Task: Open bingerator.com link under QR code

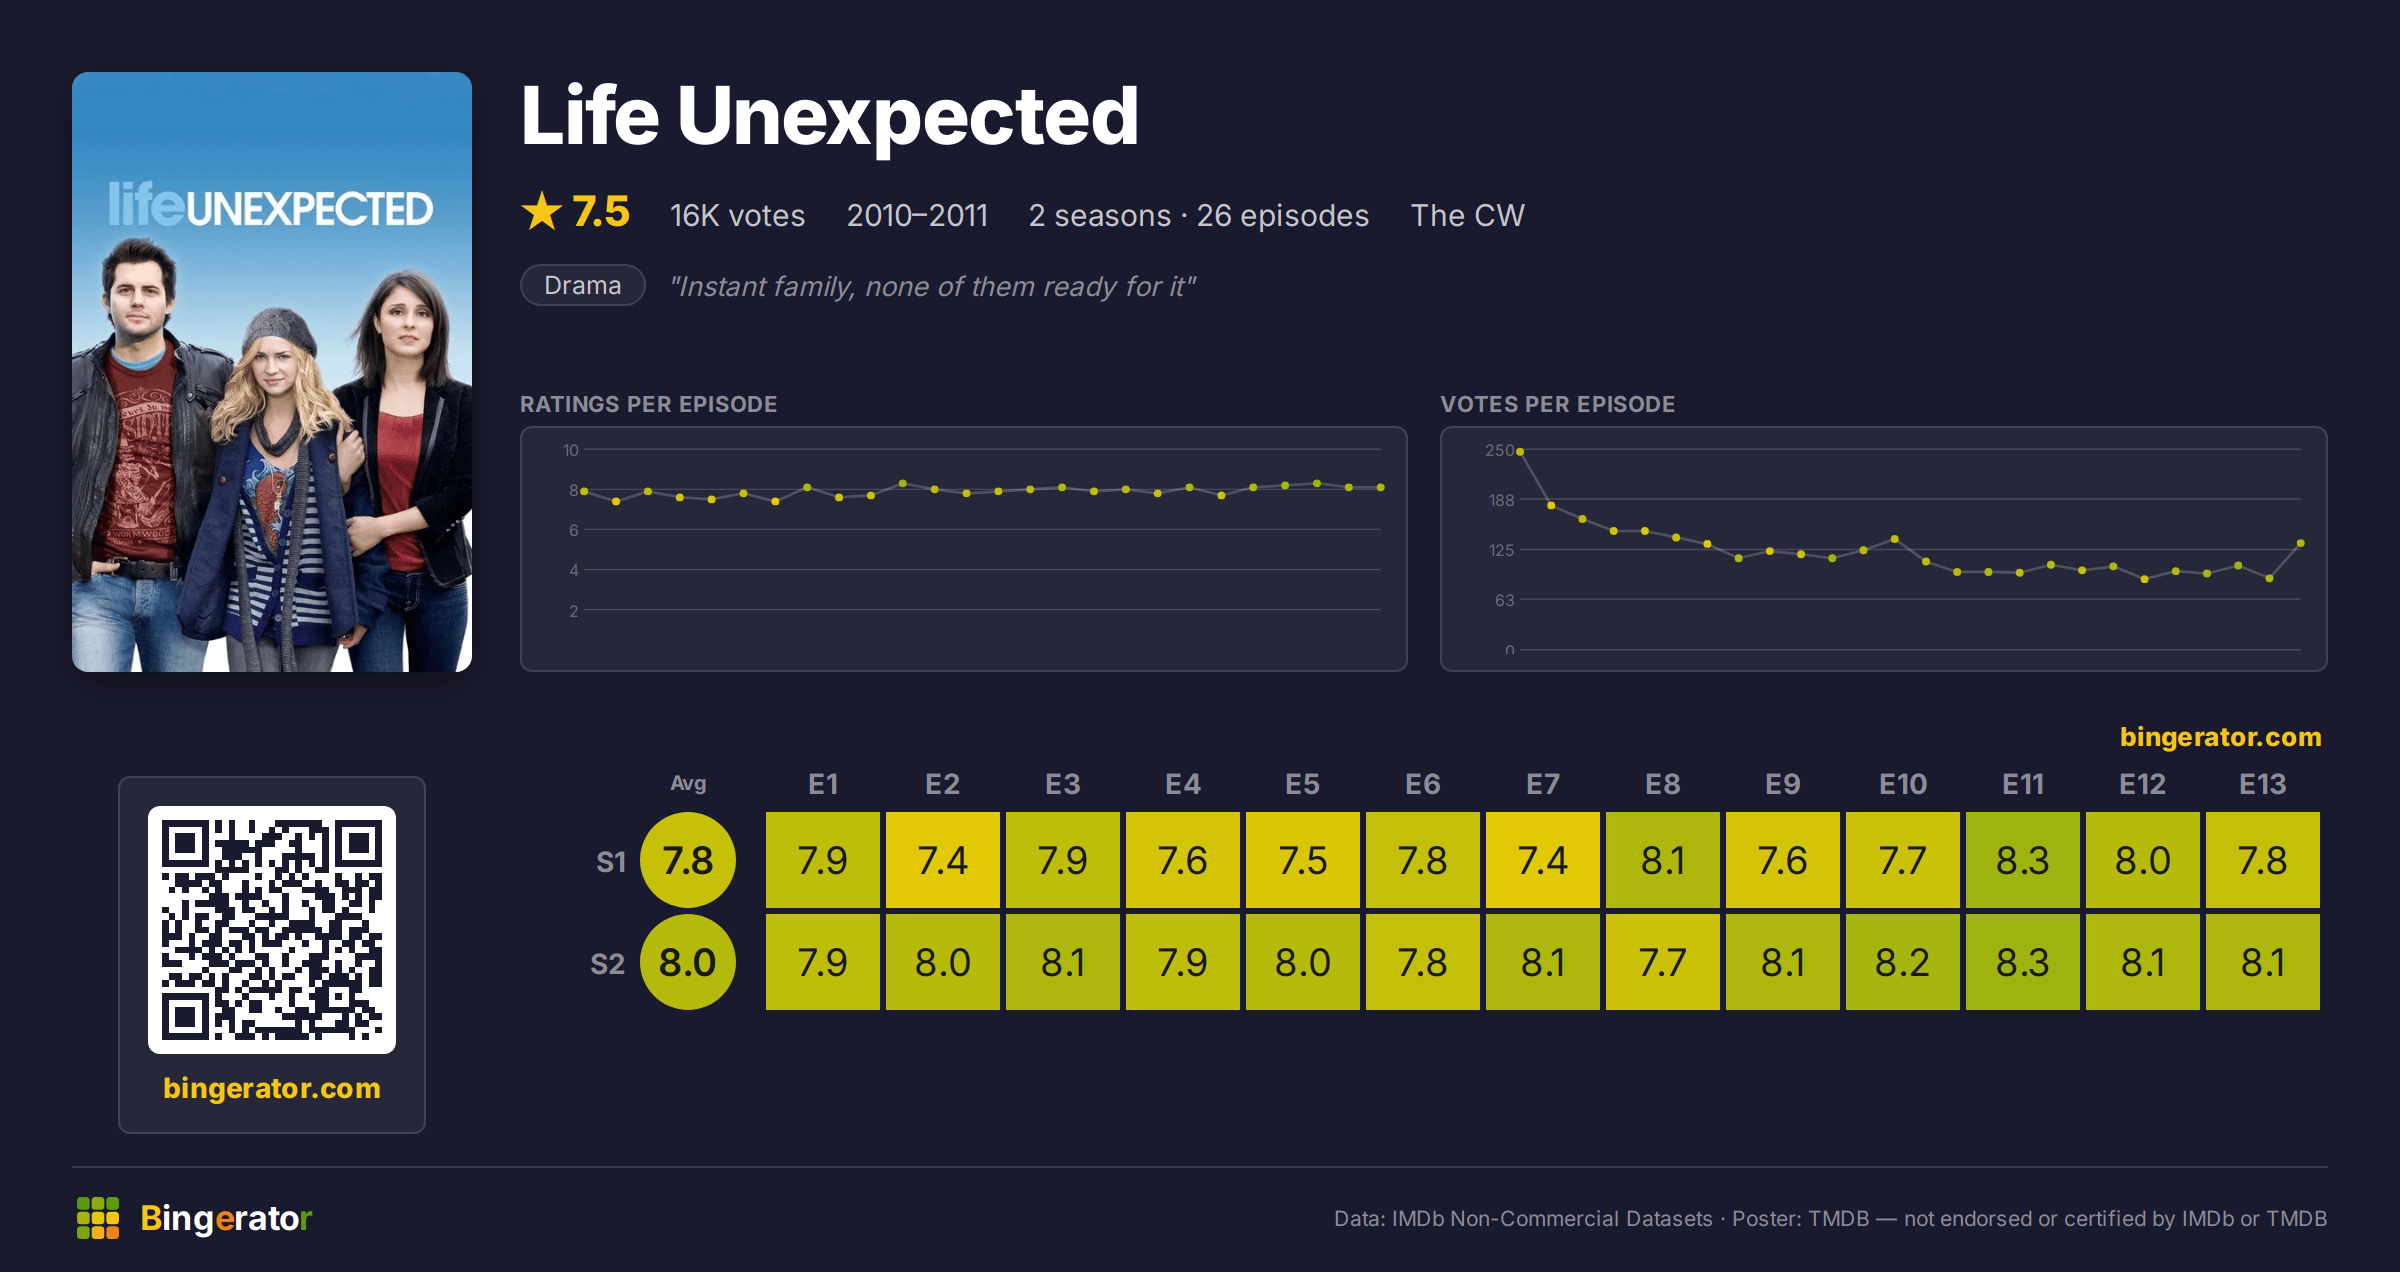Action: (x=272, y=1088)
